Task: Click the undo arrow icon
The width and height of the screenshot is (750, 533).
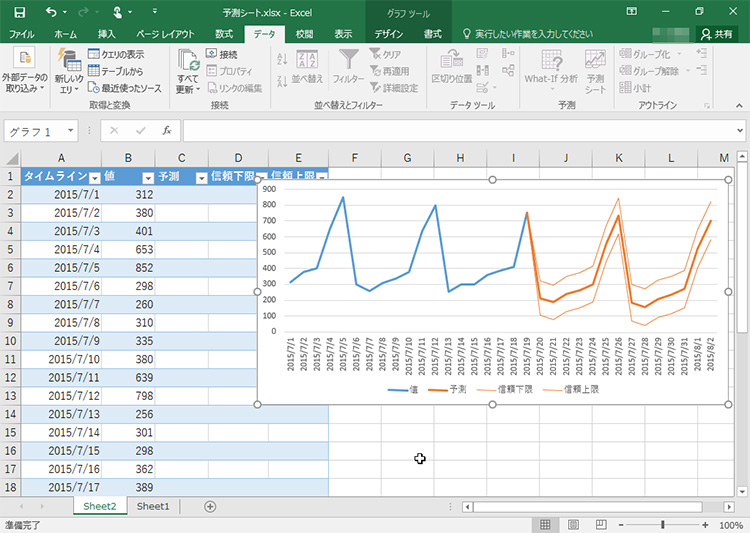Action: point(51,11)
